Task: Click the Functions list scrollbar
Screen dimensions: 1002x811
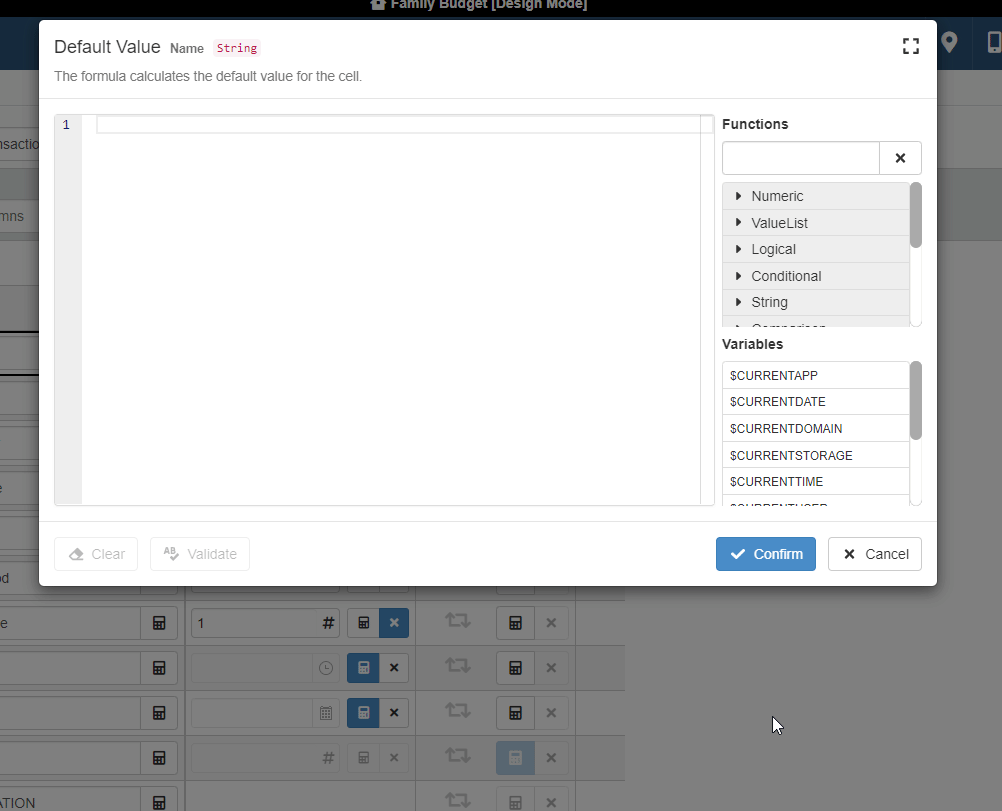Action: click(x=915, y=215)
